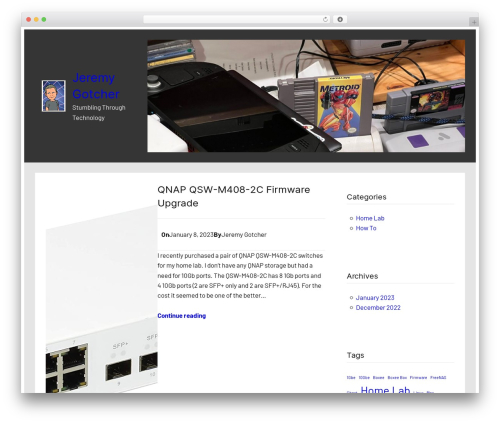View the December 2022 archive

point(378,308)
